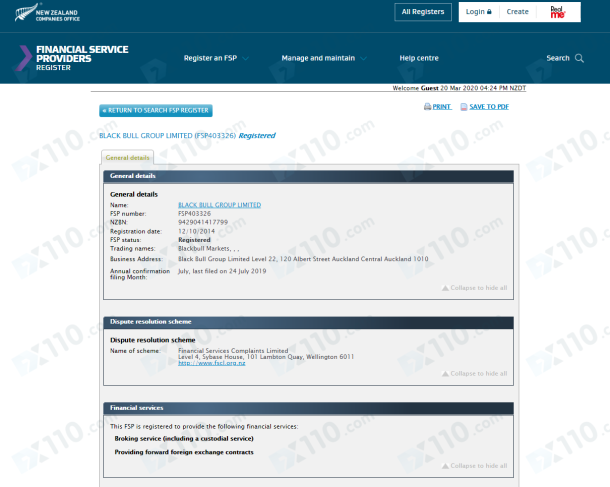Select the General details tab
The width and height of the screenshot is (610, 487).
point(127,158)
